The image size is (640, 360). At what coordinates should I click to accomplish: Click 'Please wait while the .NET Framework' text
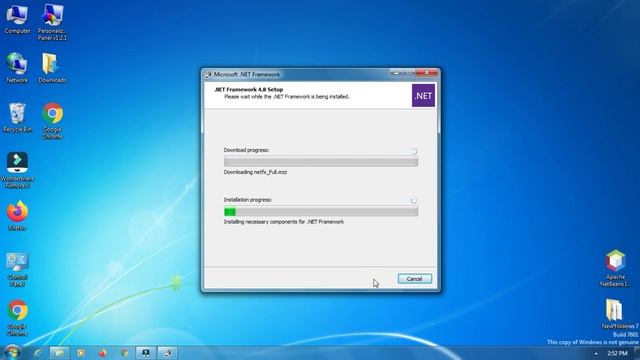[287, 97]
